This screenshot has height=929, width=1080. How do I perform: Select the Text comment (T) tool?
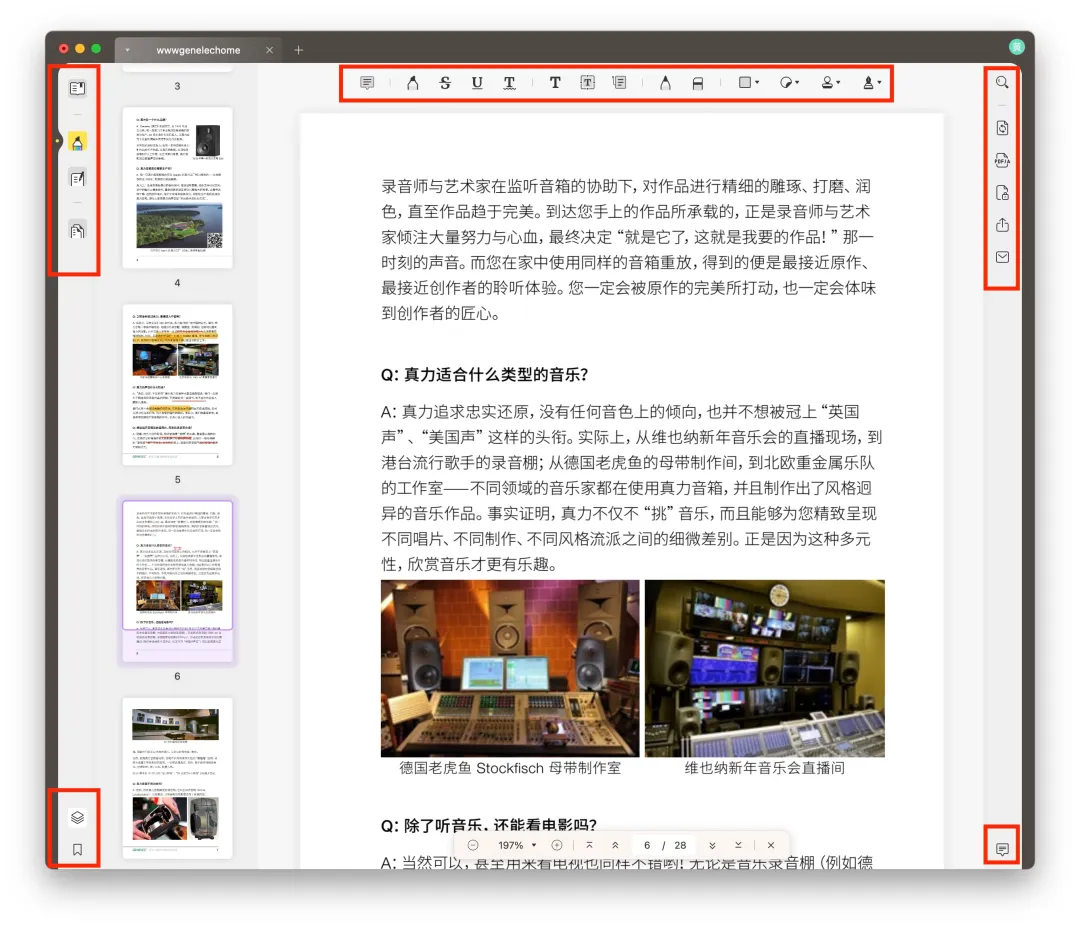point(555,83)
